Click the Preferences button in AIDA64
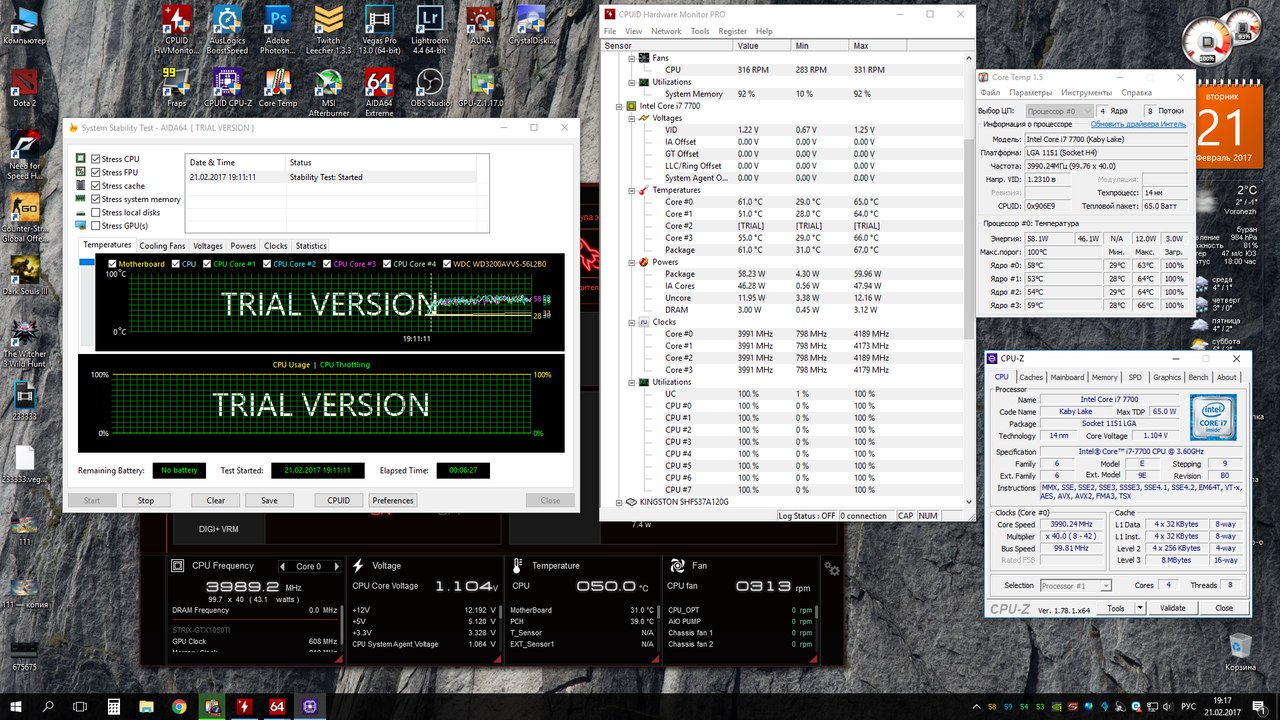This screenshot has width=1280, height=720. pyautogui.click(x=393, y=500)
